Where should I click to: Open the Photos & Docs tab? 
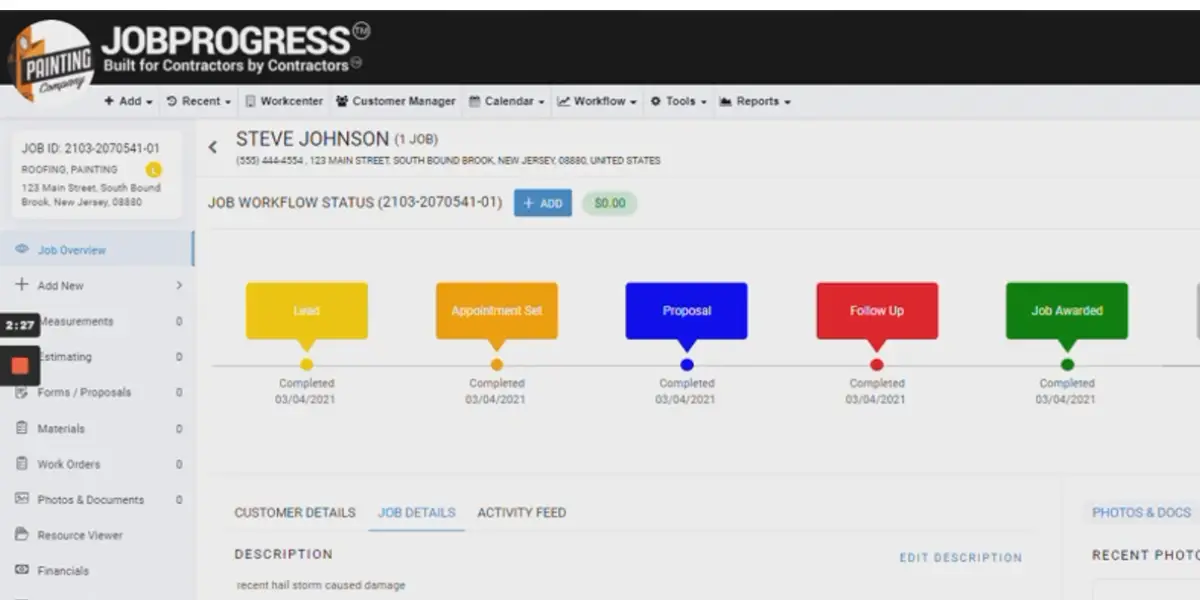(1141, 513)
